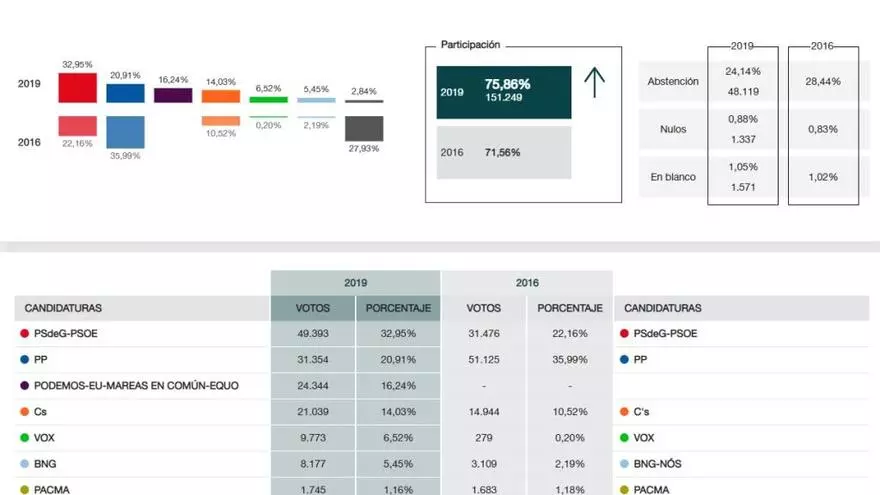This screenshot has width=880, height=495.
Task: Click the light blue dot beside BNG-NÓS
Action: click(x=625, y=463)
